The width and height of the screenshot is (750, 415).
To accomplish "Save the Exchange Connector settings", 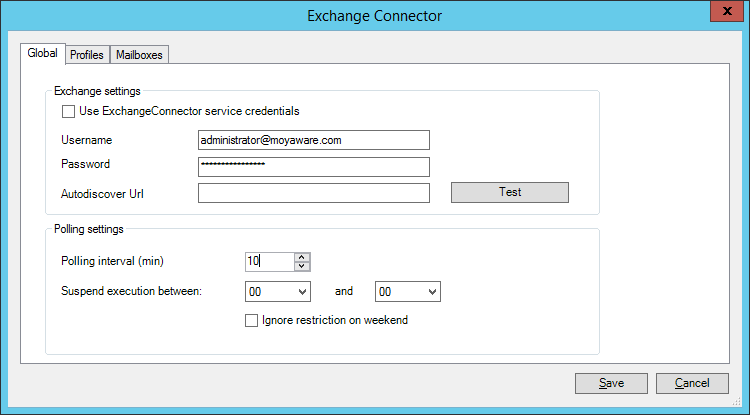I will [x=611, y=383].
